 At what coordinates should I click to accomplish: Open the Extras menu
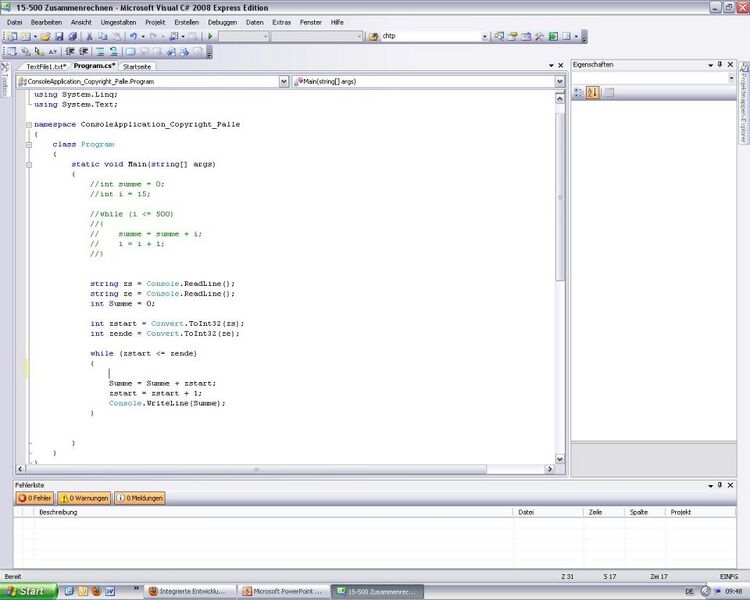[281, 22]
